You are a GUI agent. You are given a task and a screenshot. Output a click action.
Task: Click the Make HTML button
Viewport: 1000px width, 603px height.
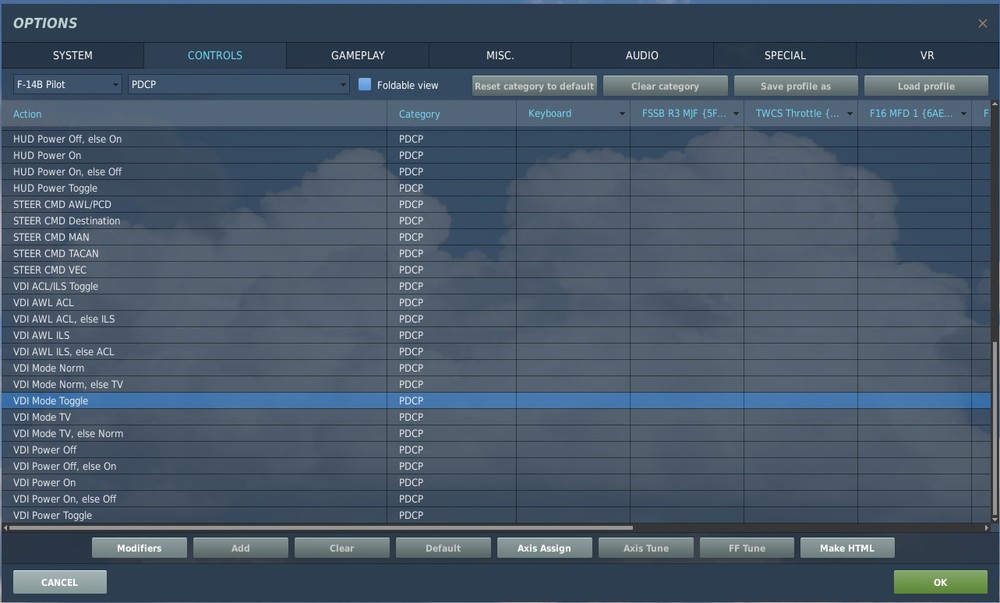pyautogui.click(x=847, y=548)
